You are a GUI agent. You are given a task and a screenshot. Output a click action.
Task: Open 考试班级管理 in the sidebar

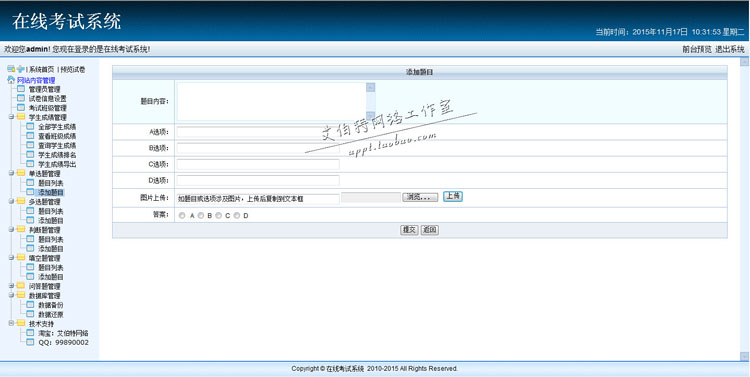tap(47, 108)
